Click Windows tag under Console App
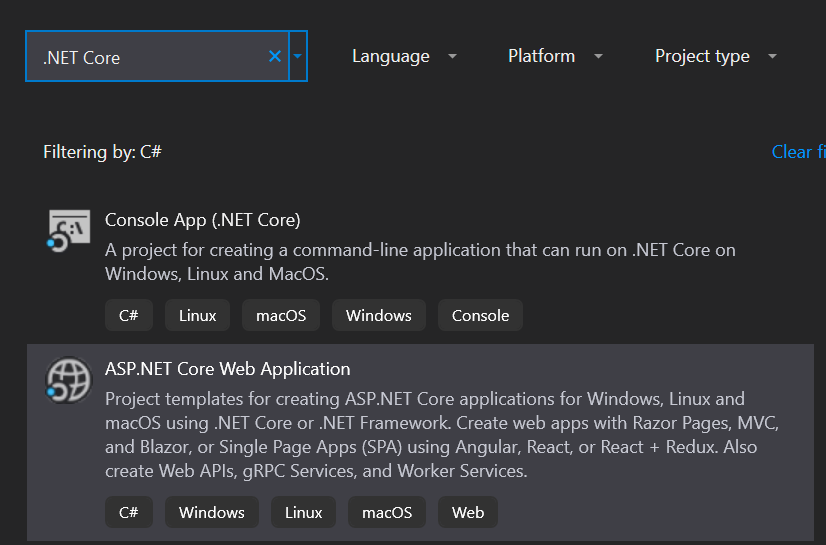The image size is (826, 545). click(x=378, y=315)
